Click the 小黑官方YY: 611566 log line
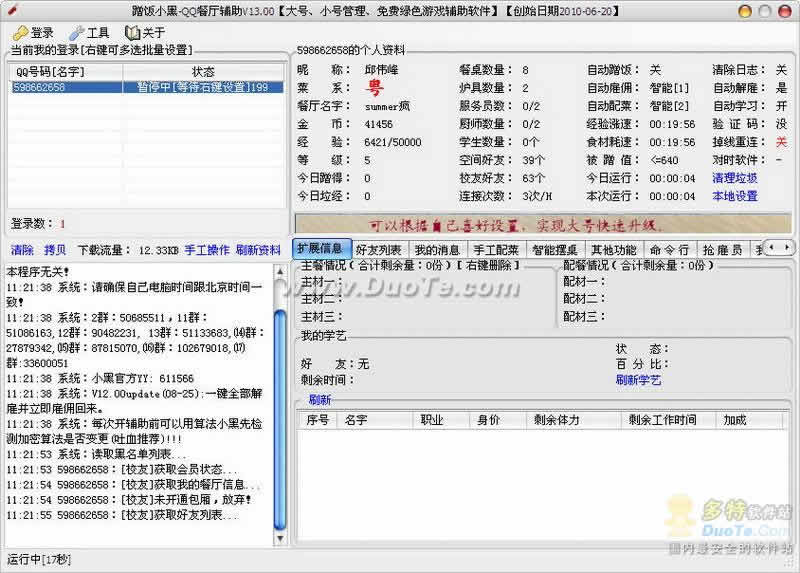 [100, 379]
